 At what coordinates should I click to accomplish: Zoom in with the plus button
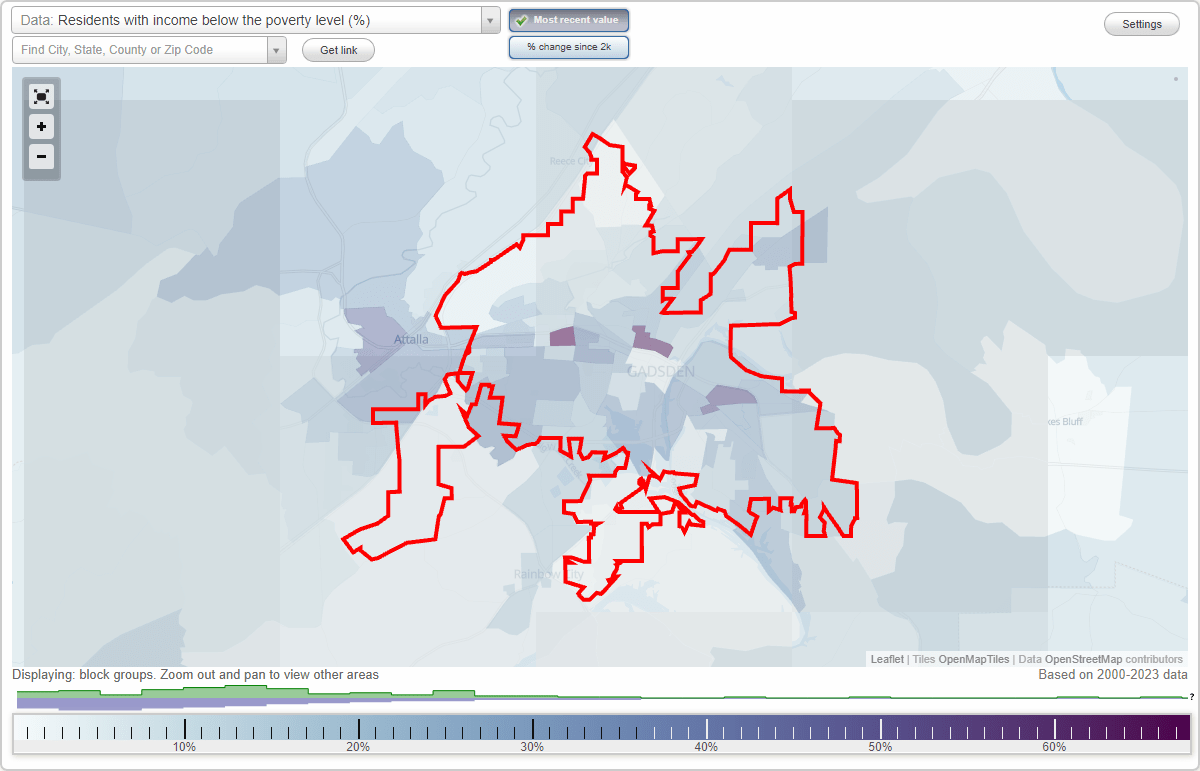[41, 127]
